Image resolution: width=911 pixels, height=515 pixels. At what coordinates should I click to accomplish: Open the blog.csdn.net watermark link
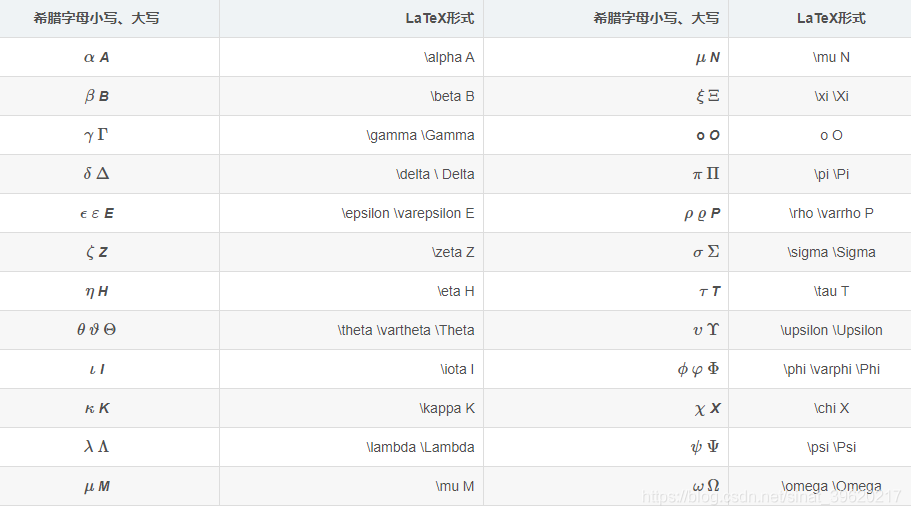771,496
